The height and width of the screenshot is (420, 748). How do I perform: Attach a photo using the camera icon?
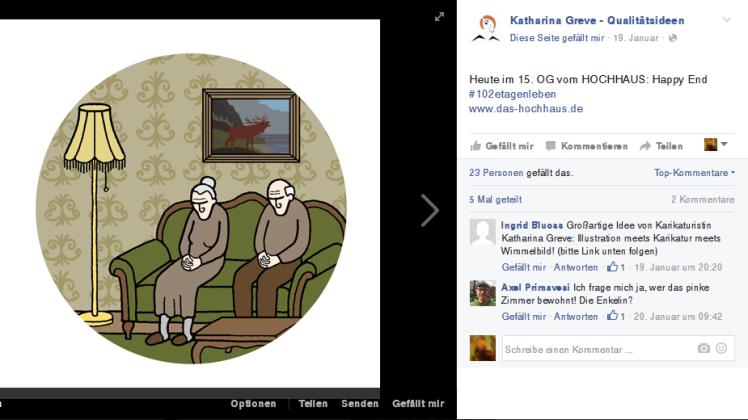click(x=704, y=348)
